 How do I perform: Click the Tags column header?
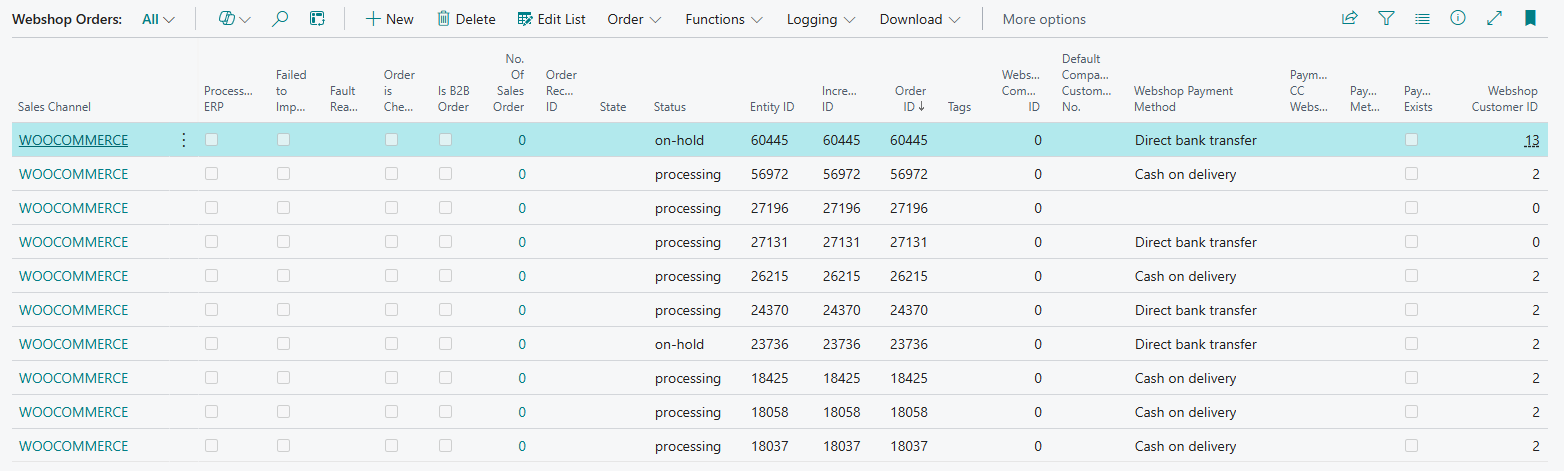(959, 107)
